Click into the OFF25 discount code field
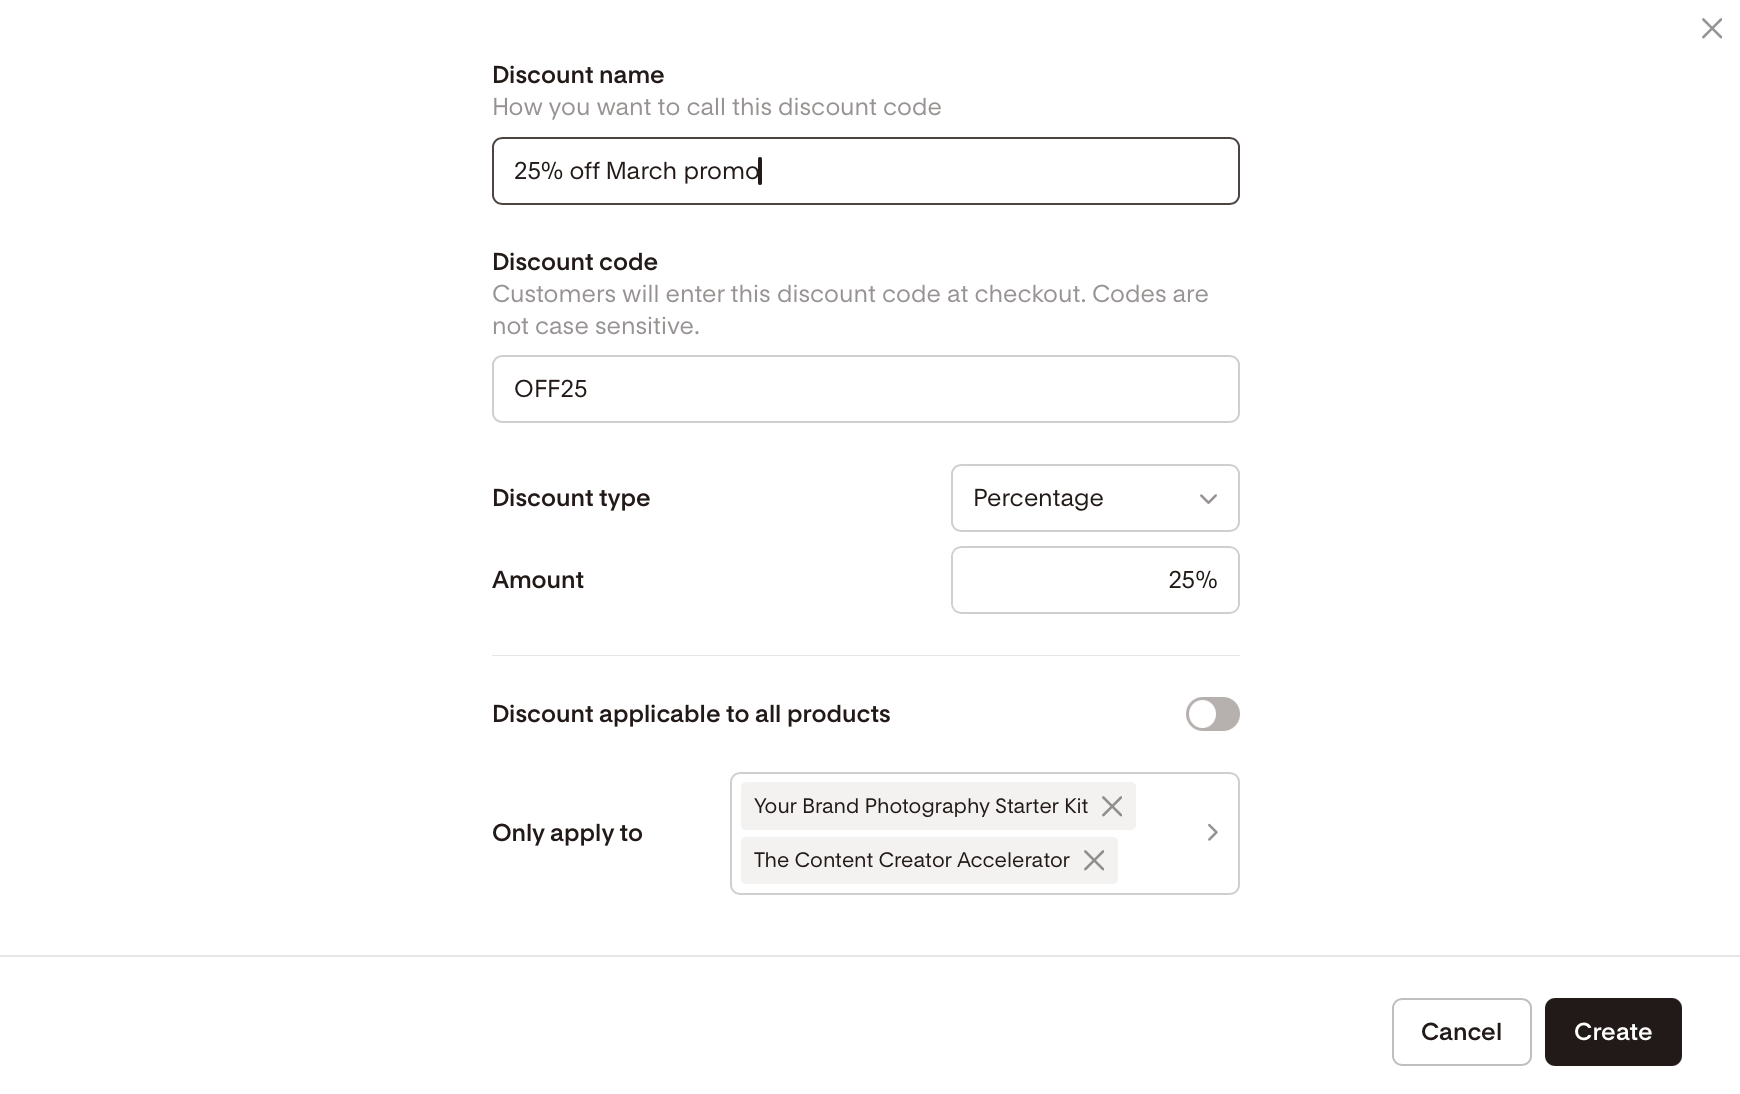The width and height of the screenshot is (1740, 1094). tap(865, 389)
